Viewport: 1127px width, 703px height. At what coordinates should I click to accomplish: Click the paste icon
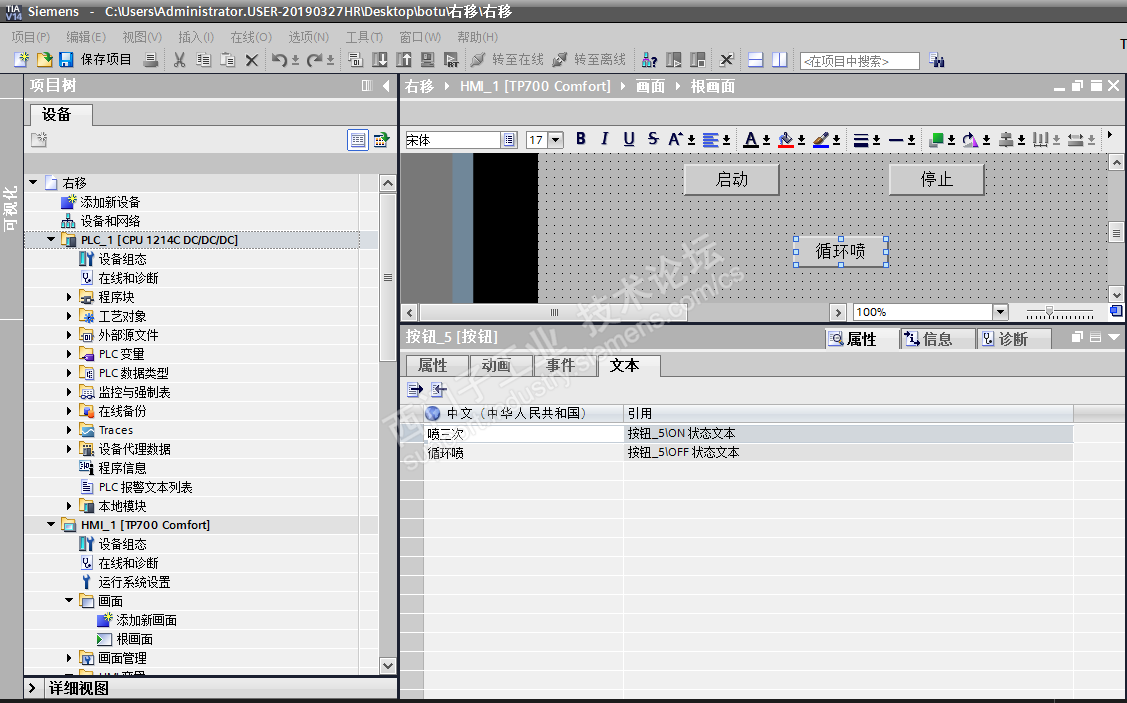(227, 60)
